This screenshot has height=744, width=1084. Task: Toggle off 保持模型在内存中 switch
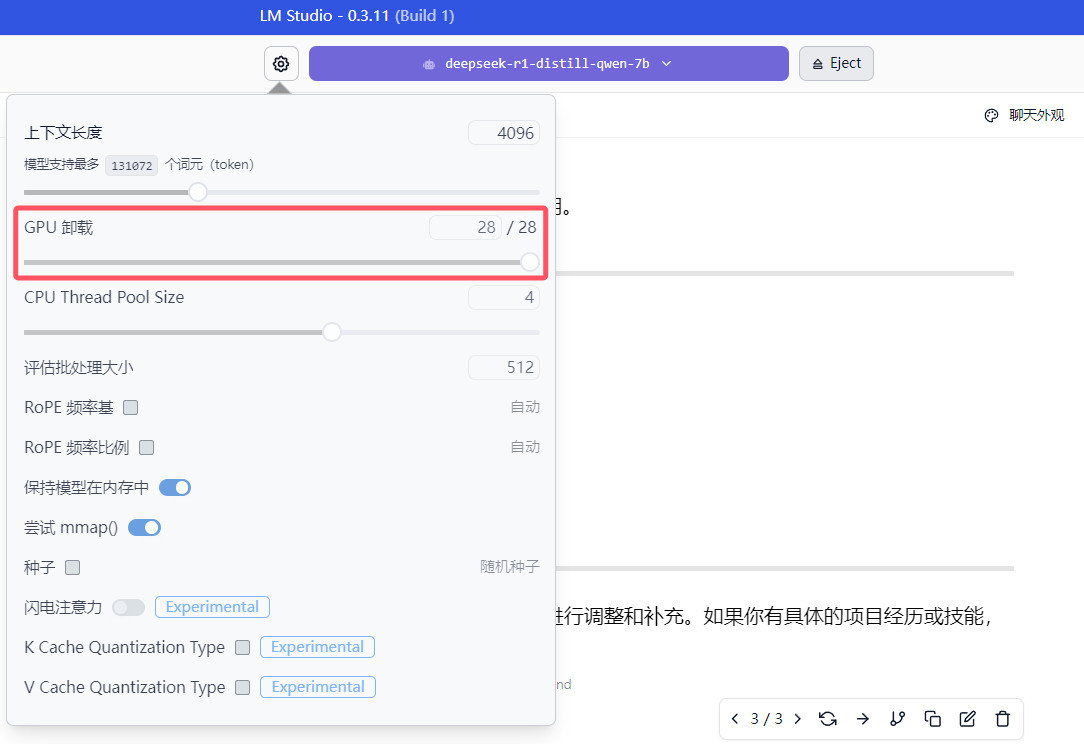coord(175,487)
